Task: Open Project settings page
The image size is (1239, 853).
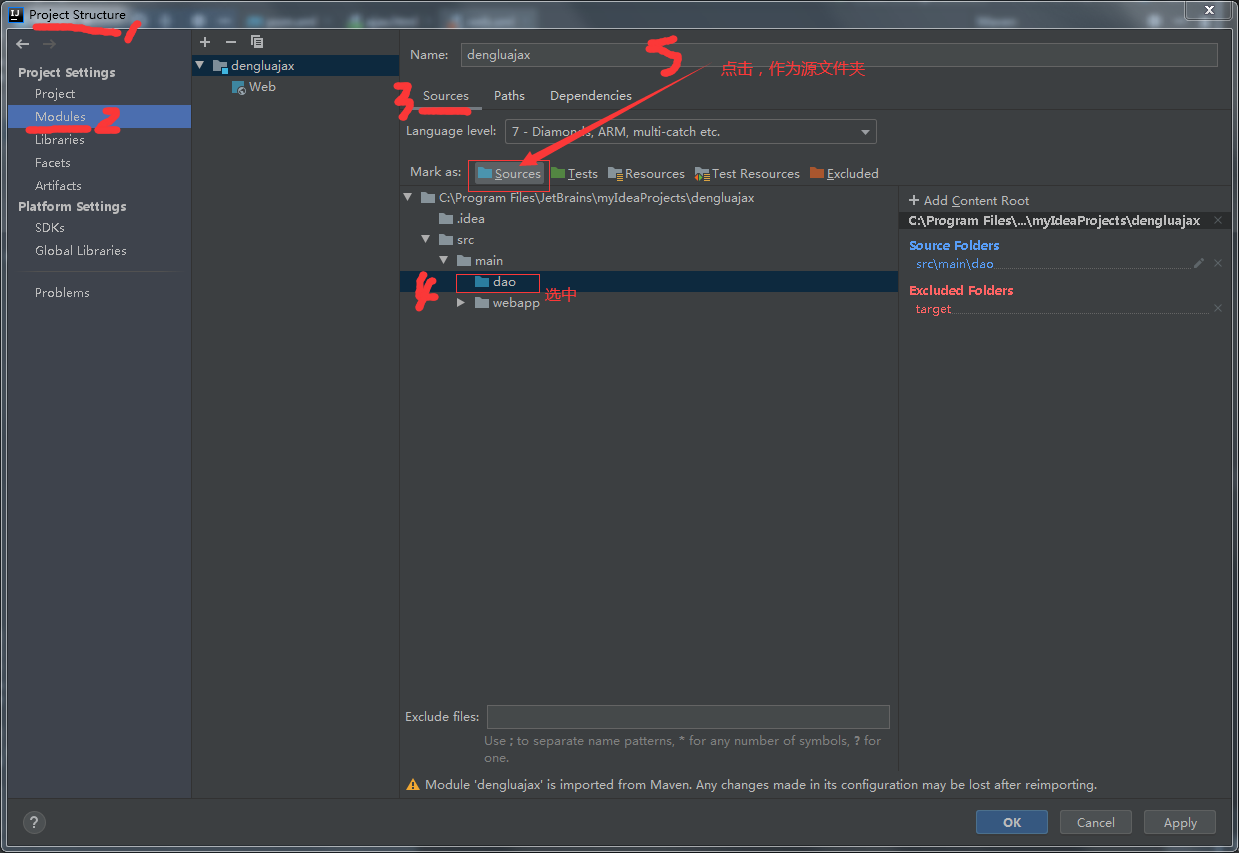Action: click(55, 94)
